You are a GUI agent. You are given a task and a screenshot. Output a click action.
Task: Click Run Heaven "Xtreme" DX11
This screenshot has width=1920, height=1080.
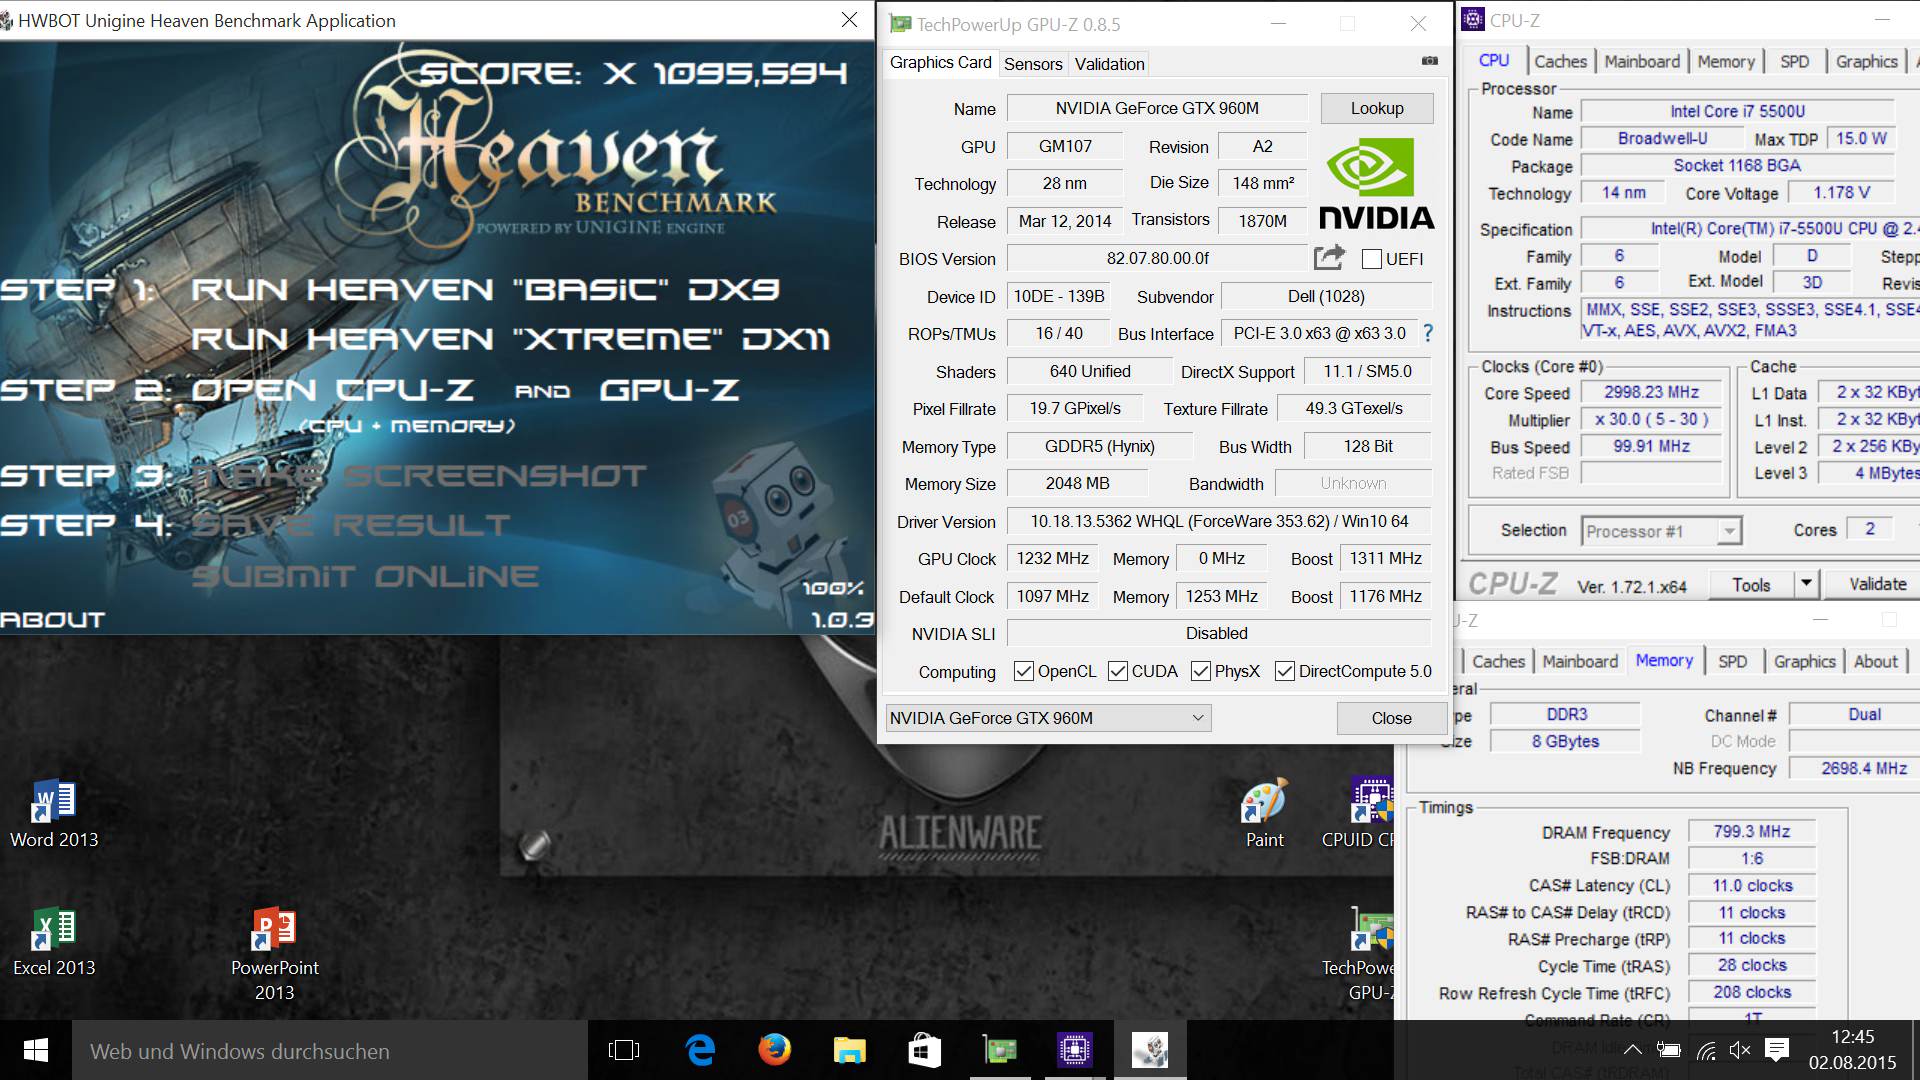click(510, 339)
